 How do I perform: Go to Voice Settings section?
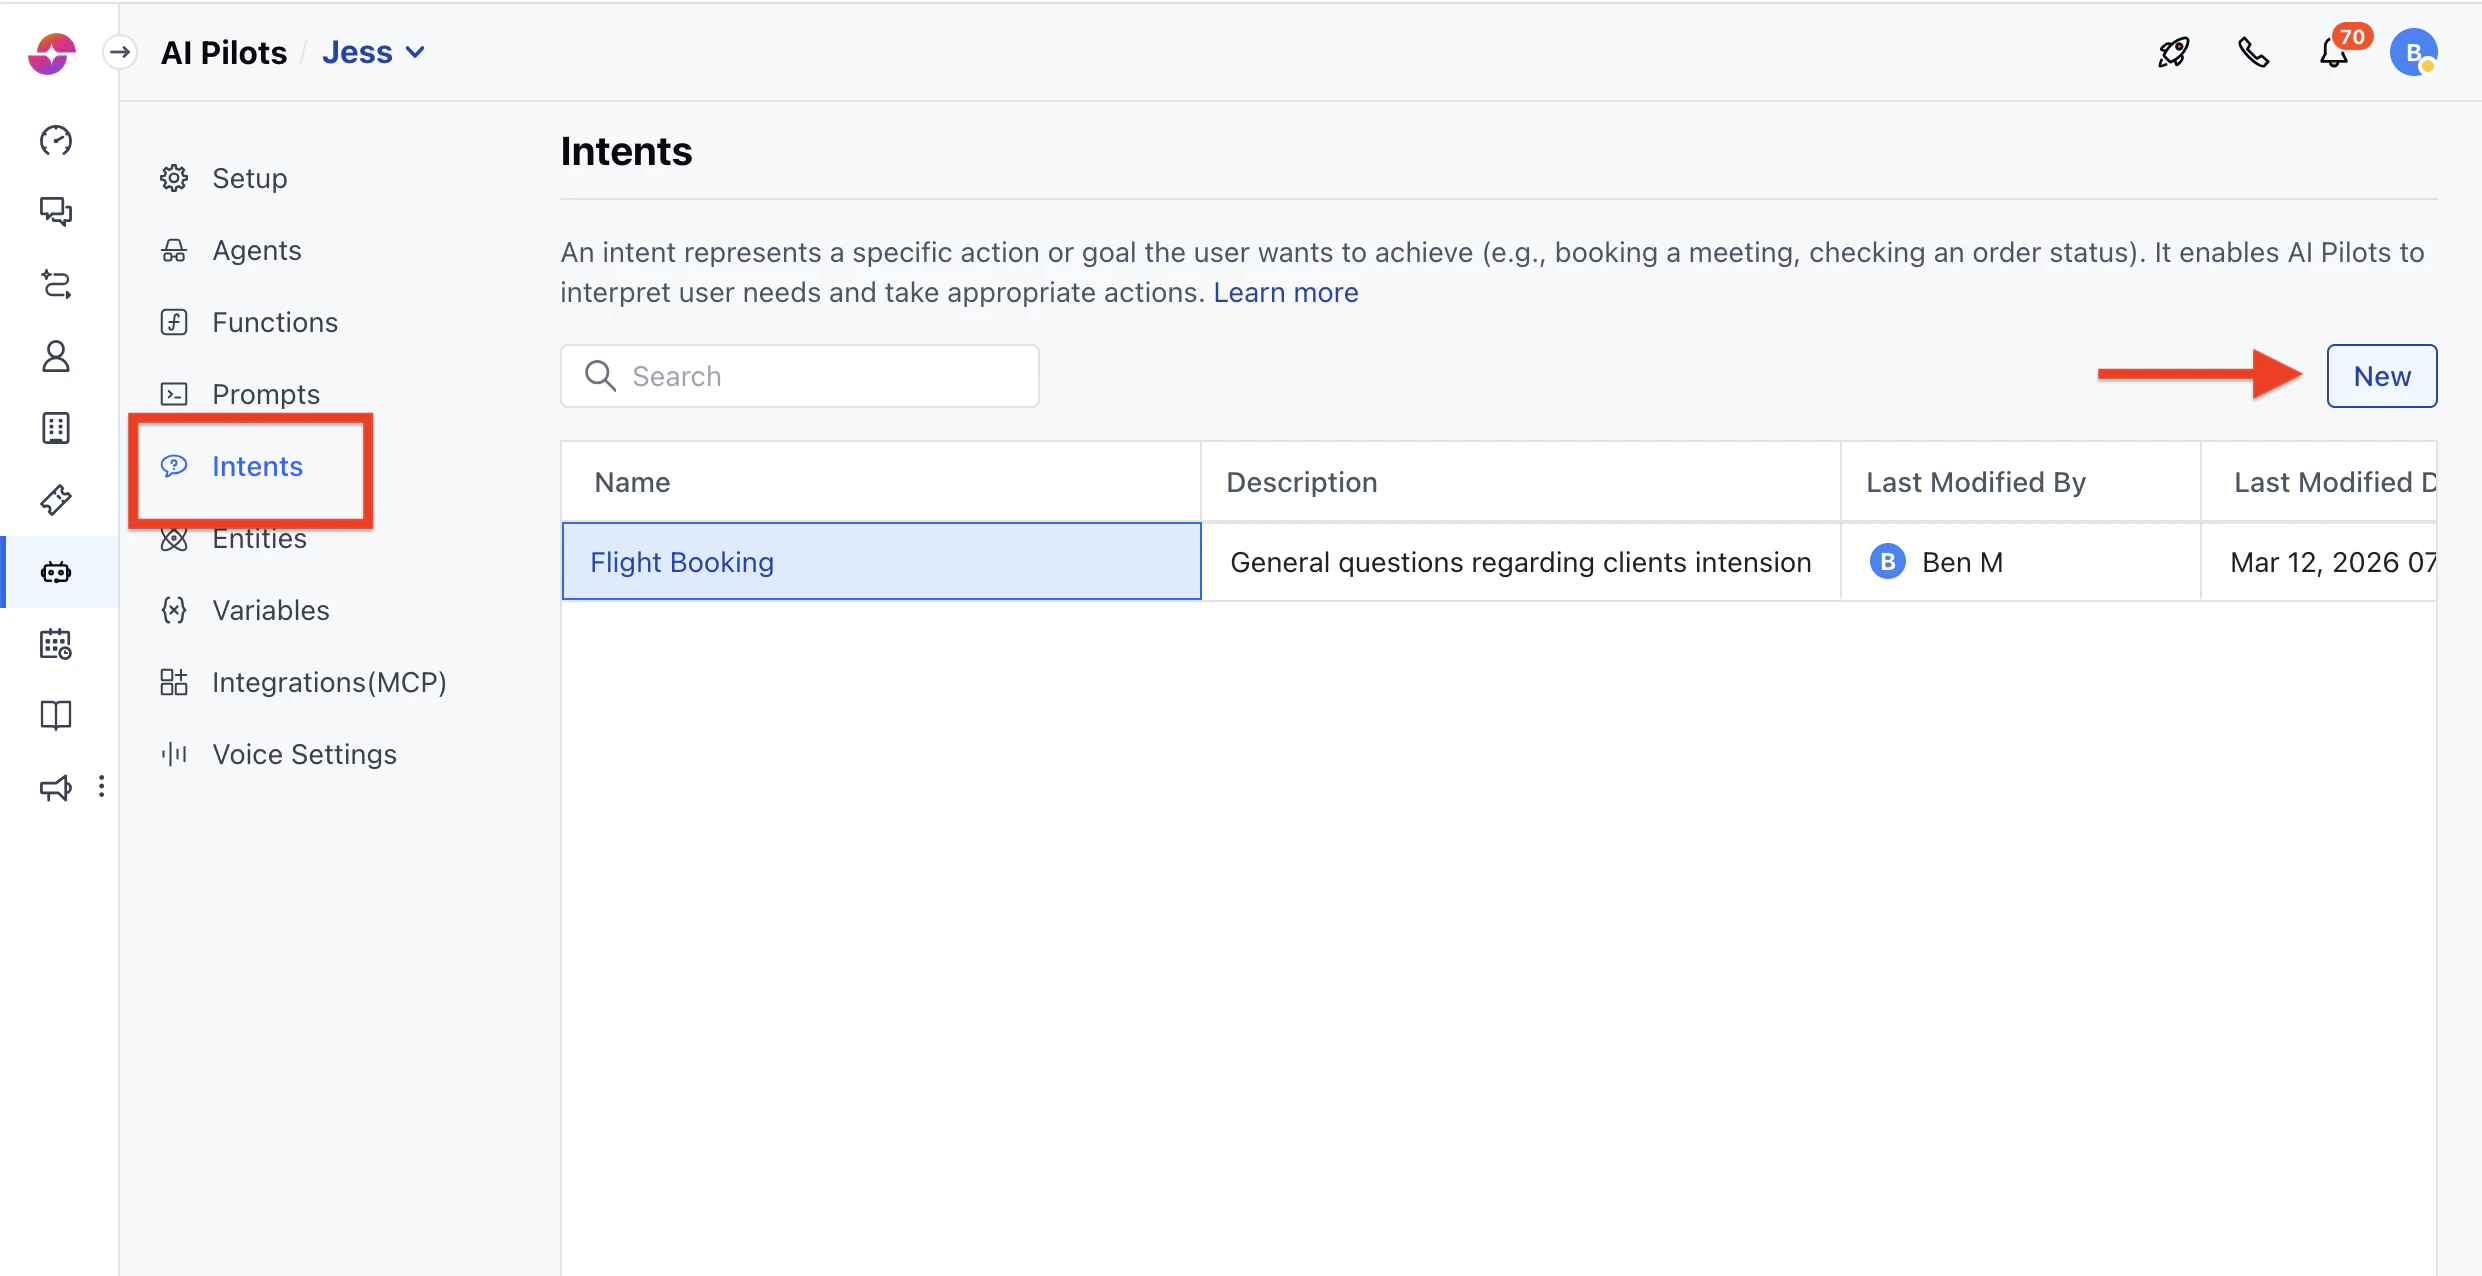coord(304,754)
